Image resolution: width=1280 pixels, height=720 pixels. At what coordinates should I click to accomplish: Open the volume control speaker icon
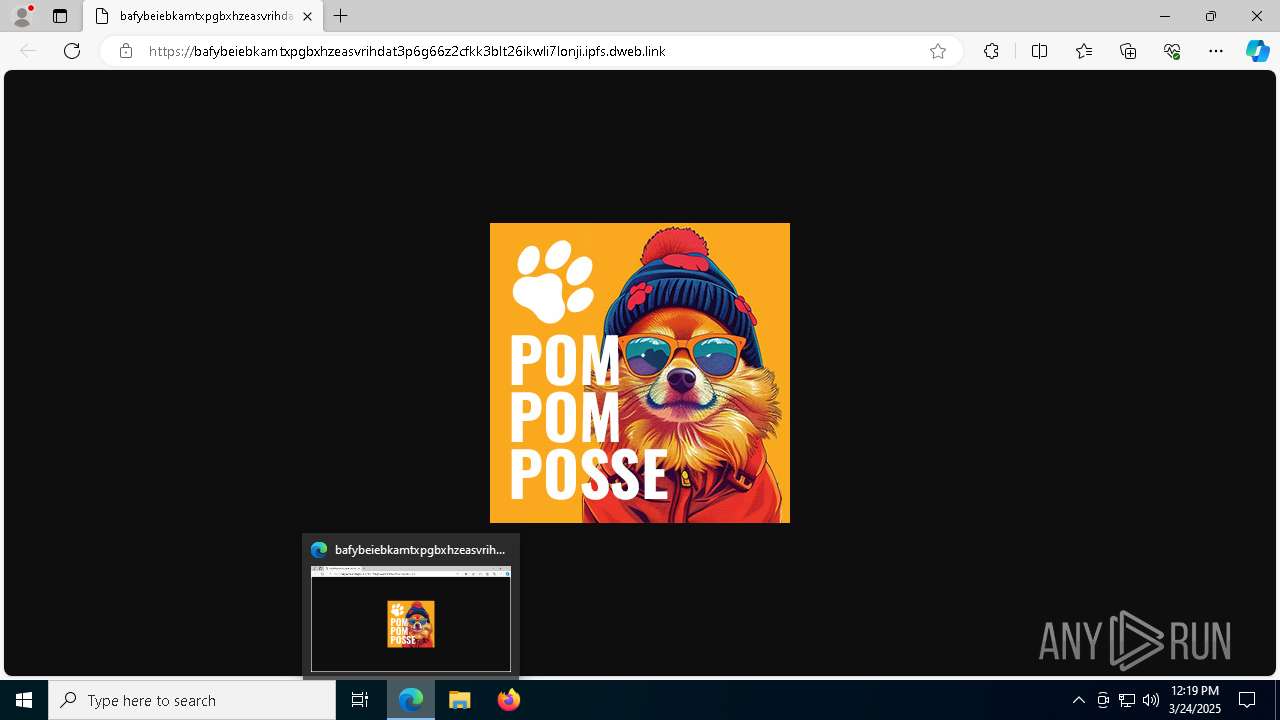(x=1151, y=700)
